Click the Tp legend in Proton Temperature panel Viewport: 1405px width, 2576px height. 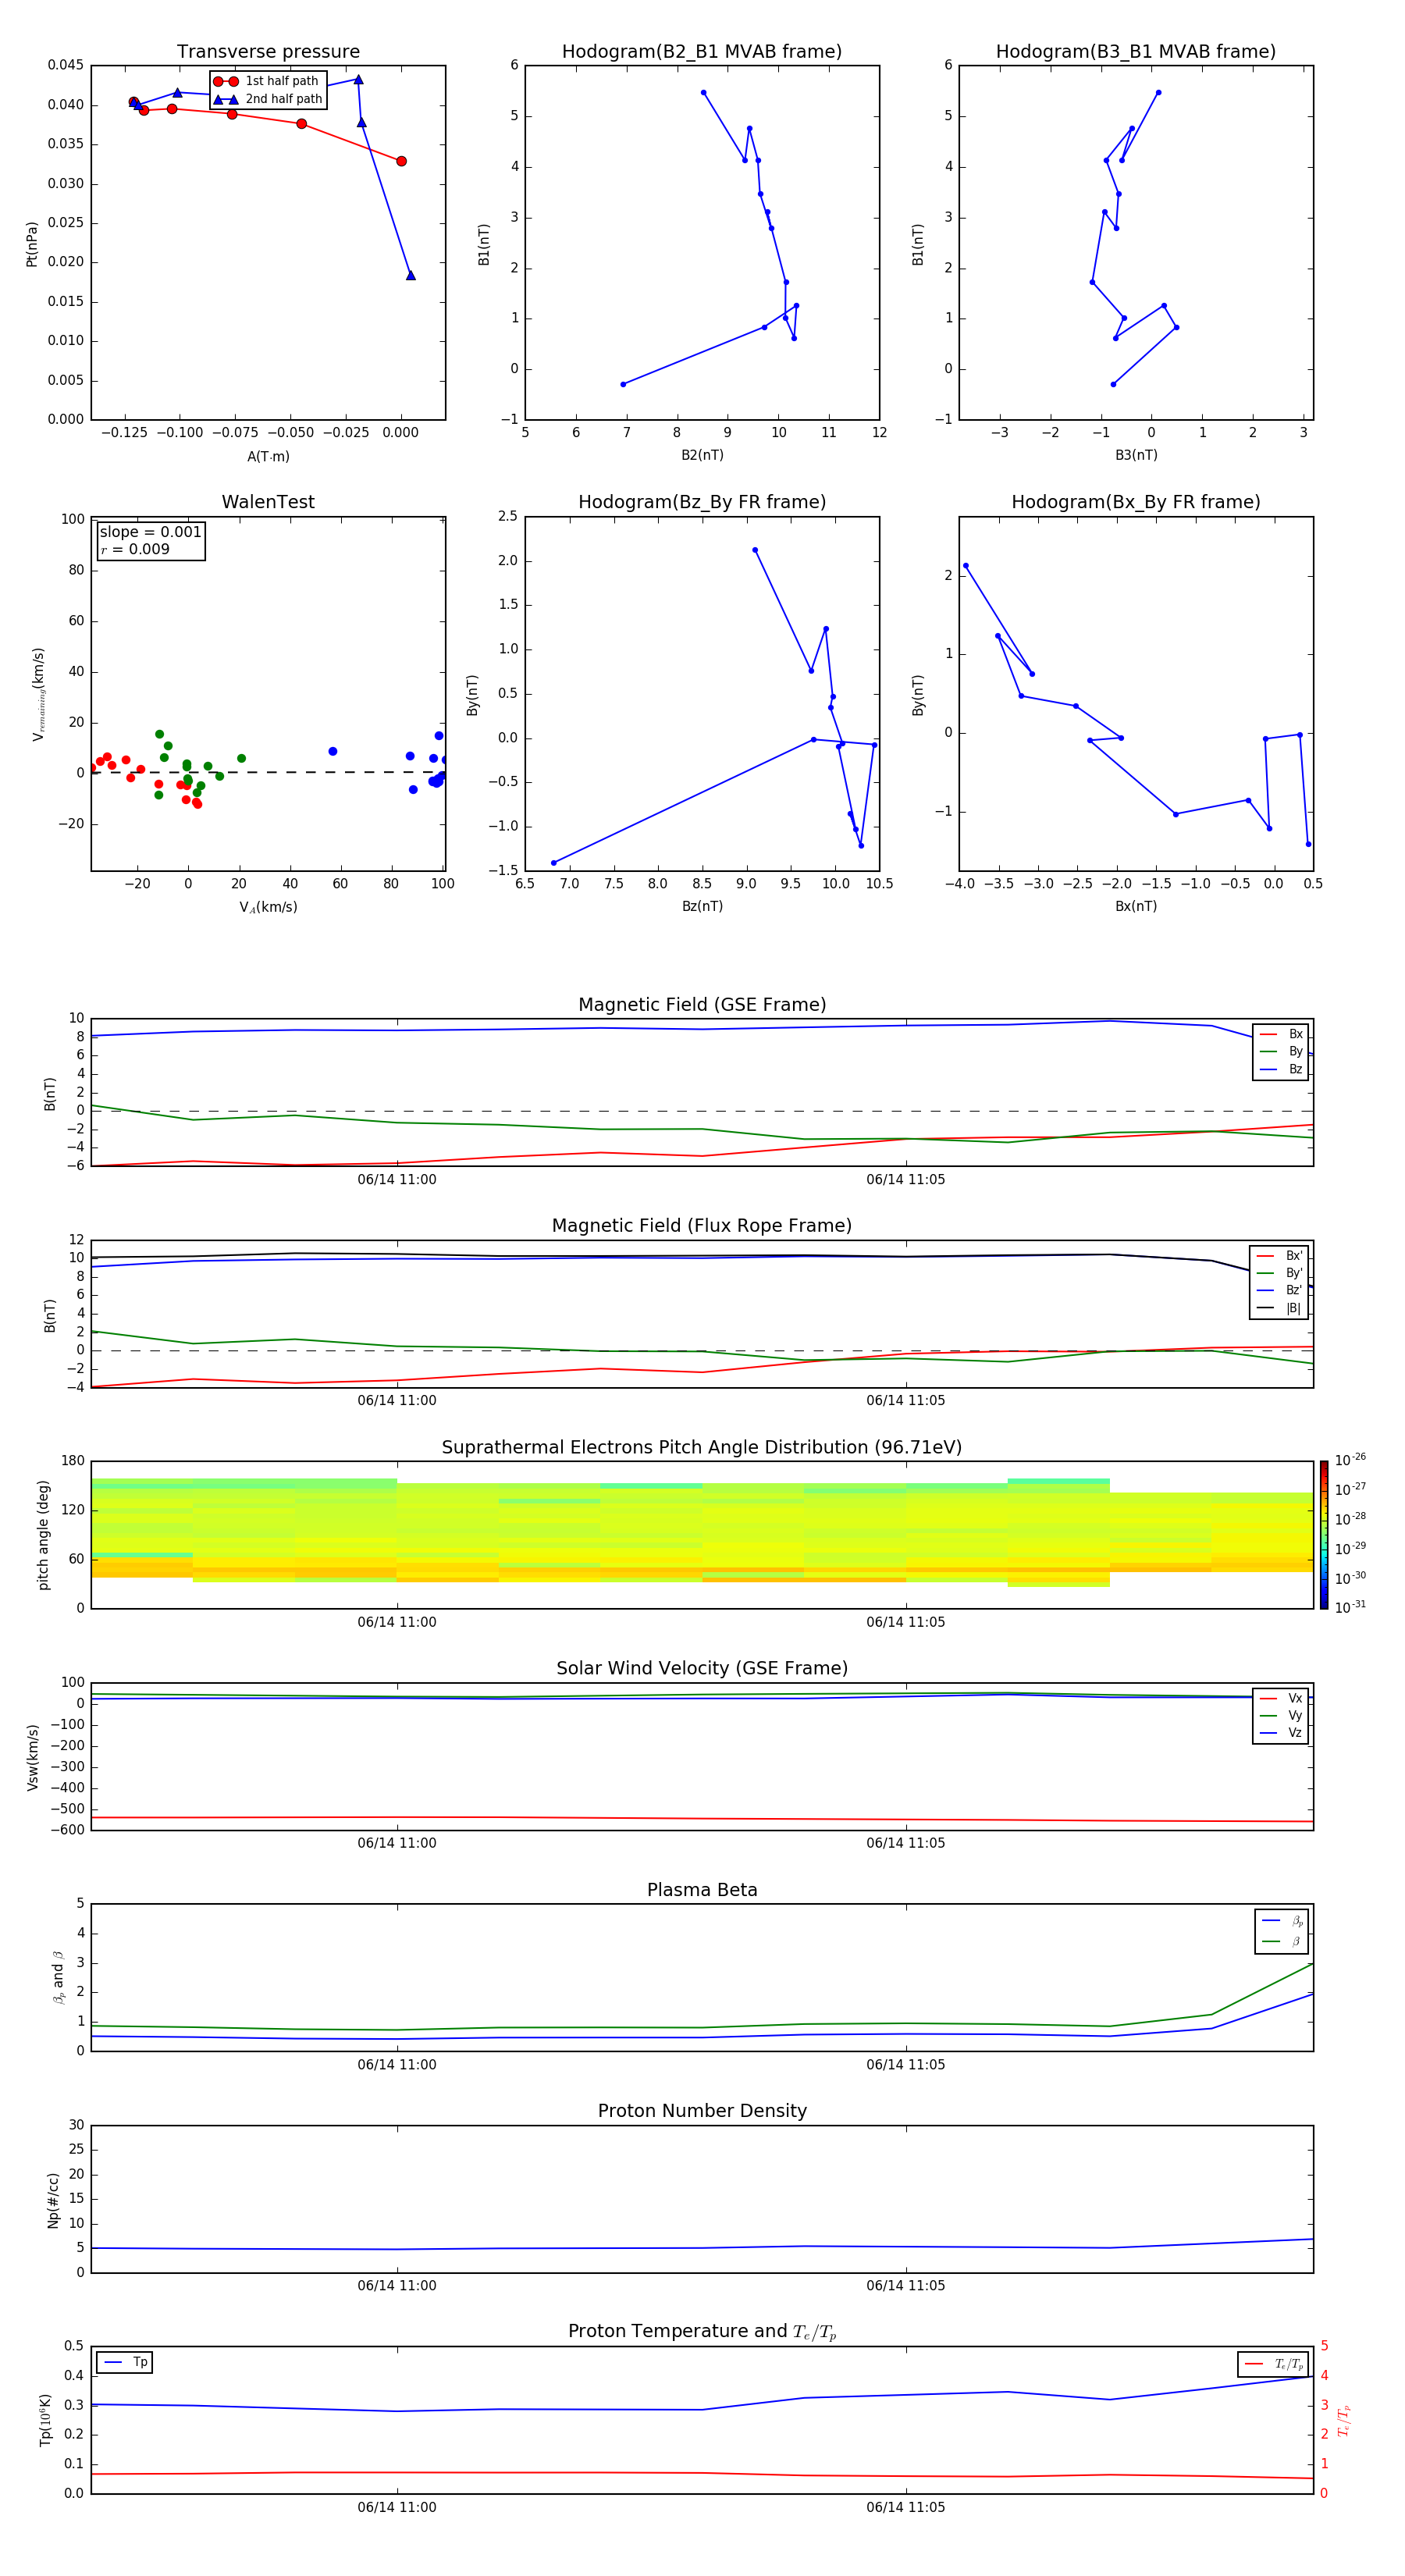[125, 2362]
